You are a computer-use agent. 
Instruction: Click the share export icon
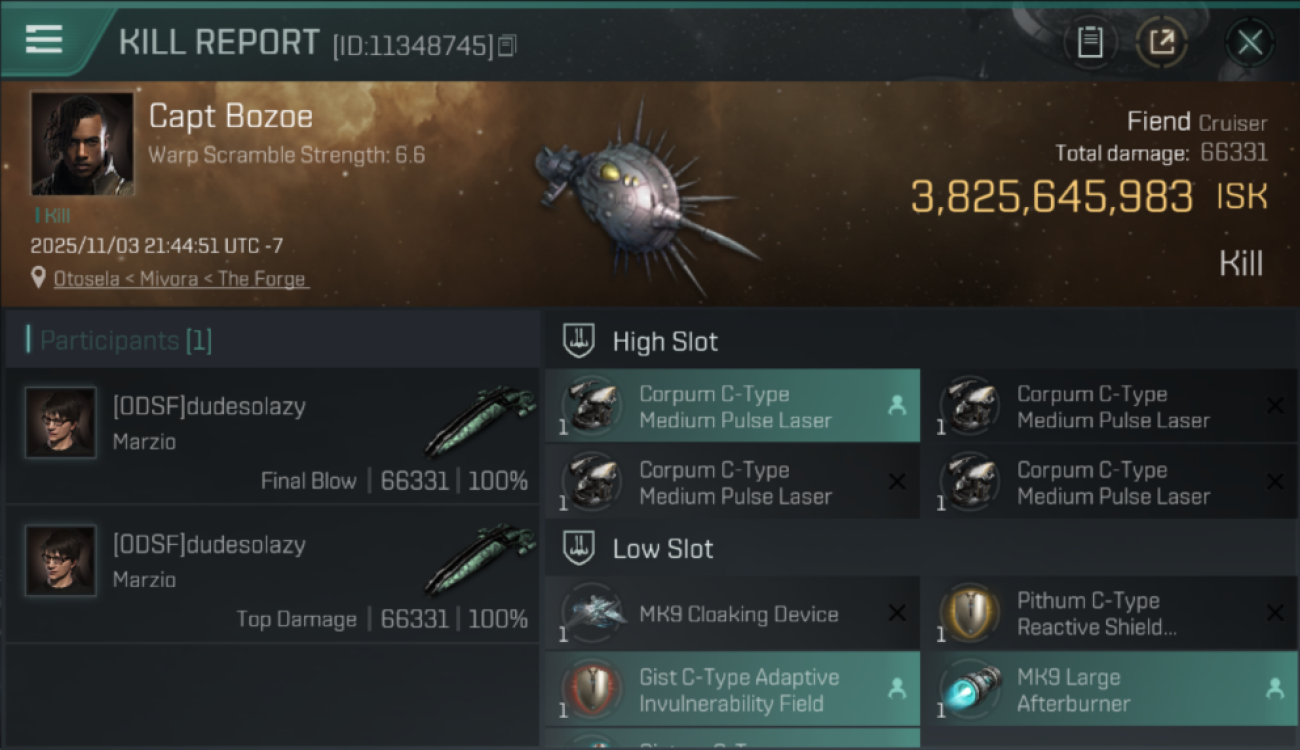[x=1162, y=43]
